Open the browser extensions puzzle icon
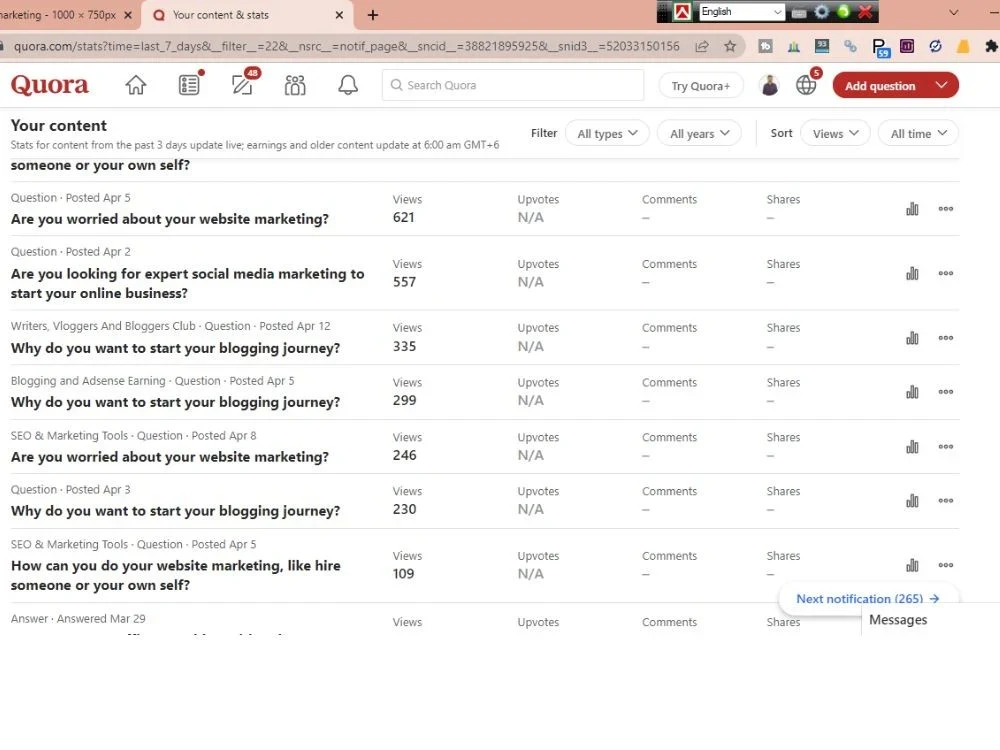Viewport: 1000px width, 750px height. 991,46
